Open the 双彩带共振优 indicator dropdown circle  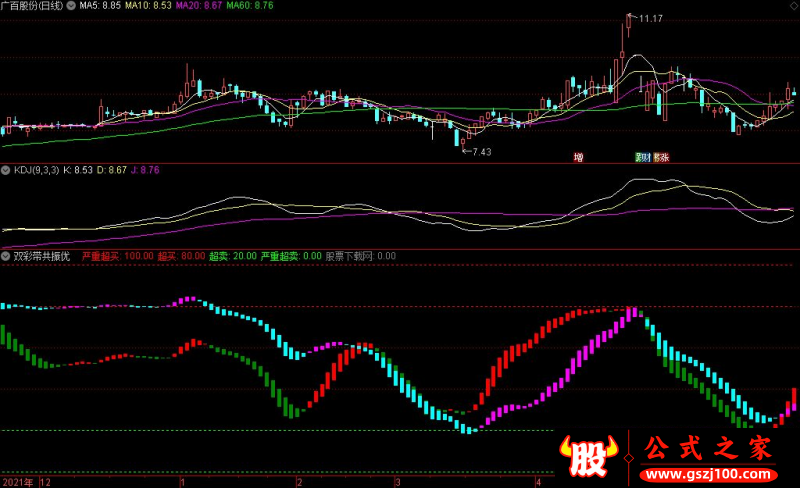point(6,256)
